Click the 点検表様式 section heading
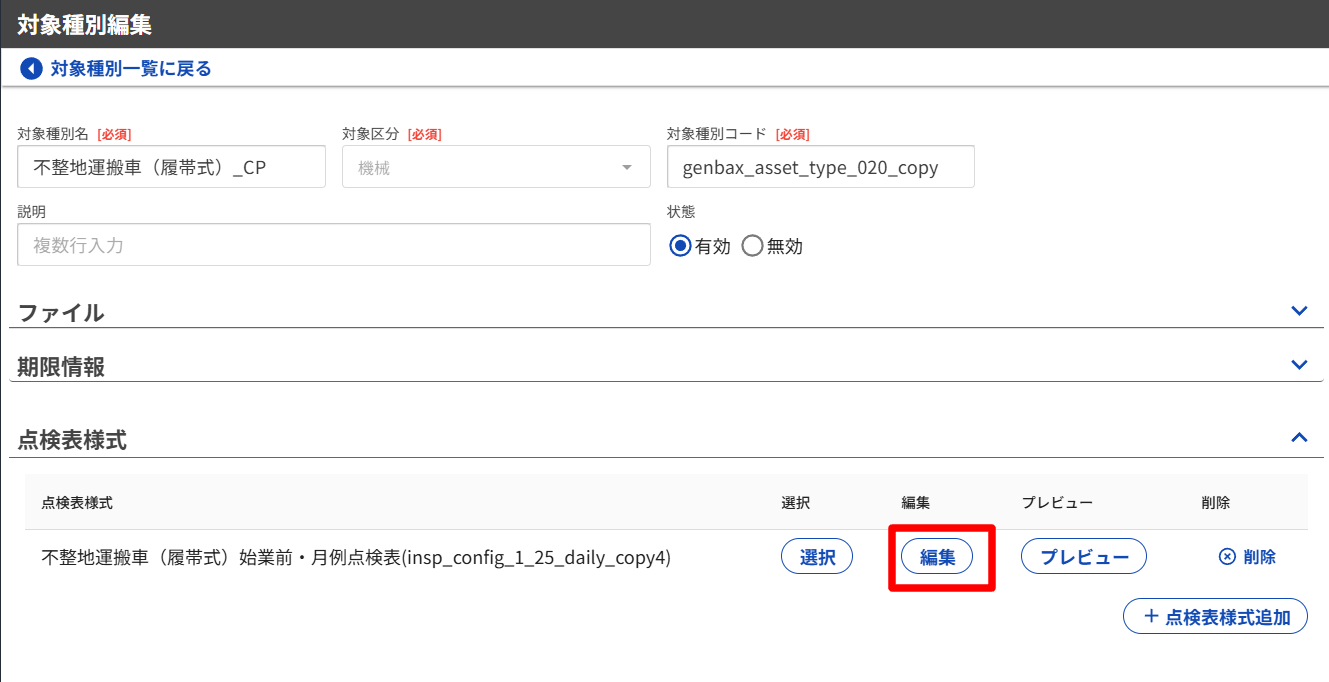 (72, 440)
